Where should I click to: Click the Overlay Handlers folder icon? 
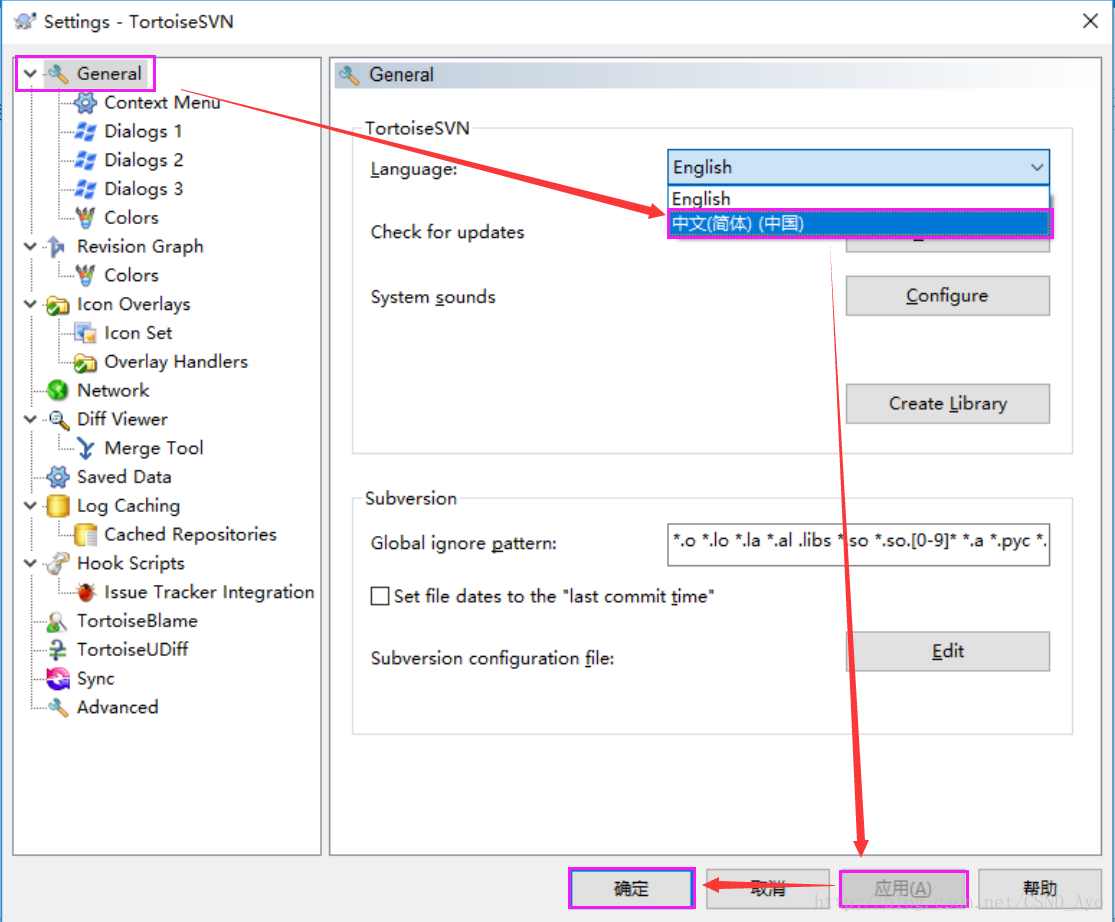pyautogui.click(x=85, y=363)
